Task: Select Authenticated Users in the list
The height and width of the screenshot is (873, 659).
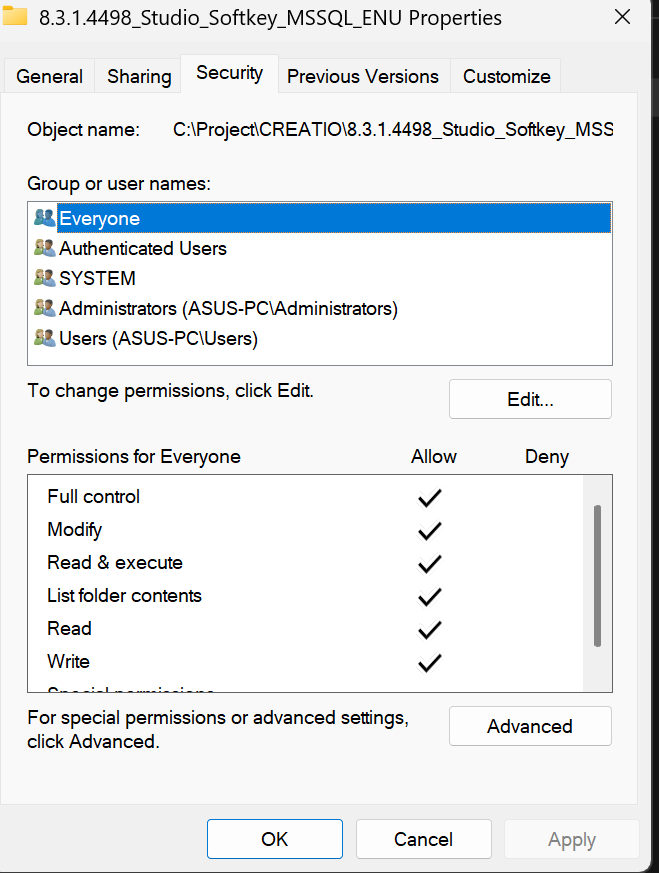Action: tap(143, 248)
